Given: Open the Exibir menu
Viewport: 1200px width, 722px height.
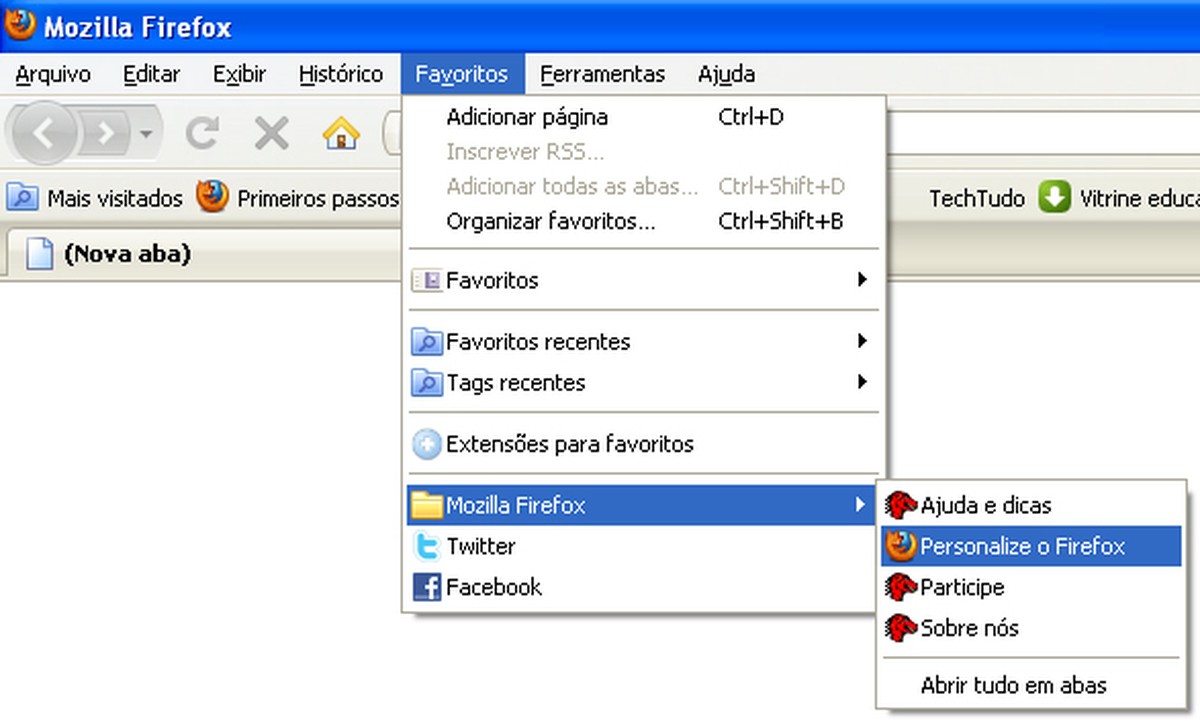Looking at the screenshot, I should coord(240,74).
